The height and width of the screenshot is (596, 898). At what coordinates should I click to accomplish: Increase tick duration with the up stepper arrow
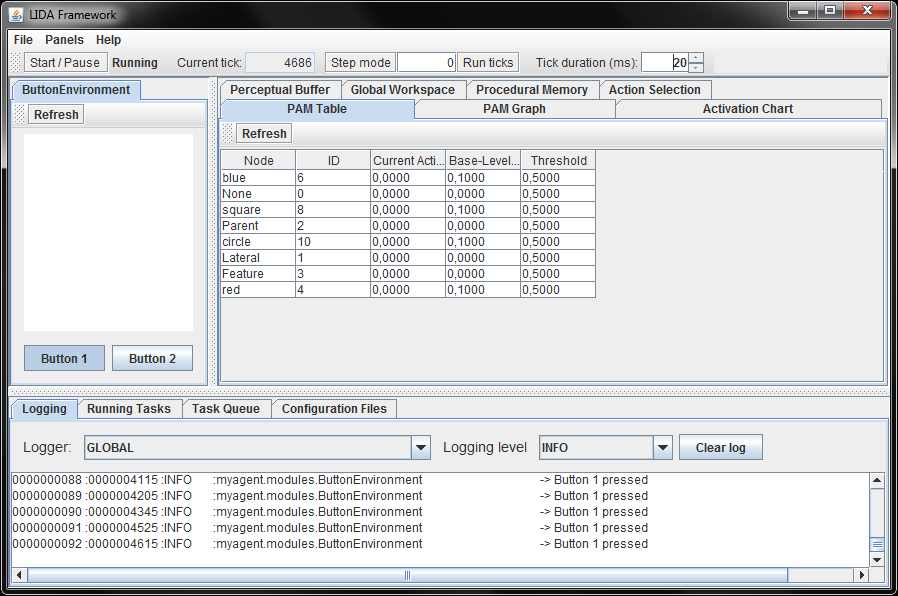click(x=696, y=57)
